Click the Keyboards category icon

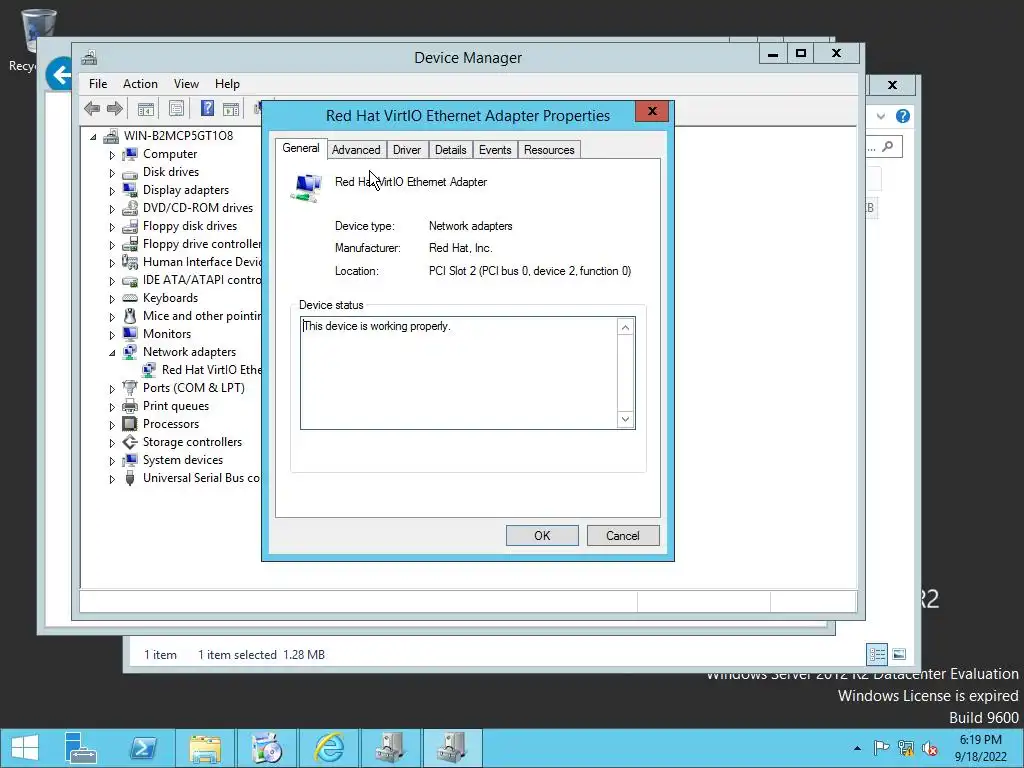(x=130, y=298)
